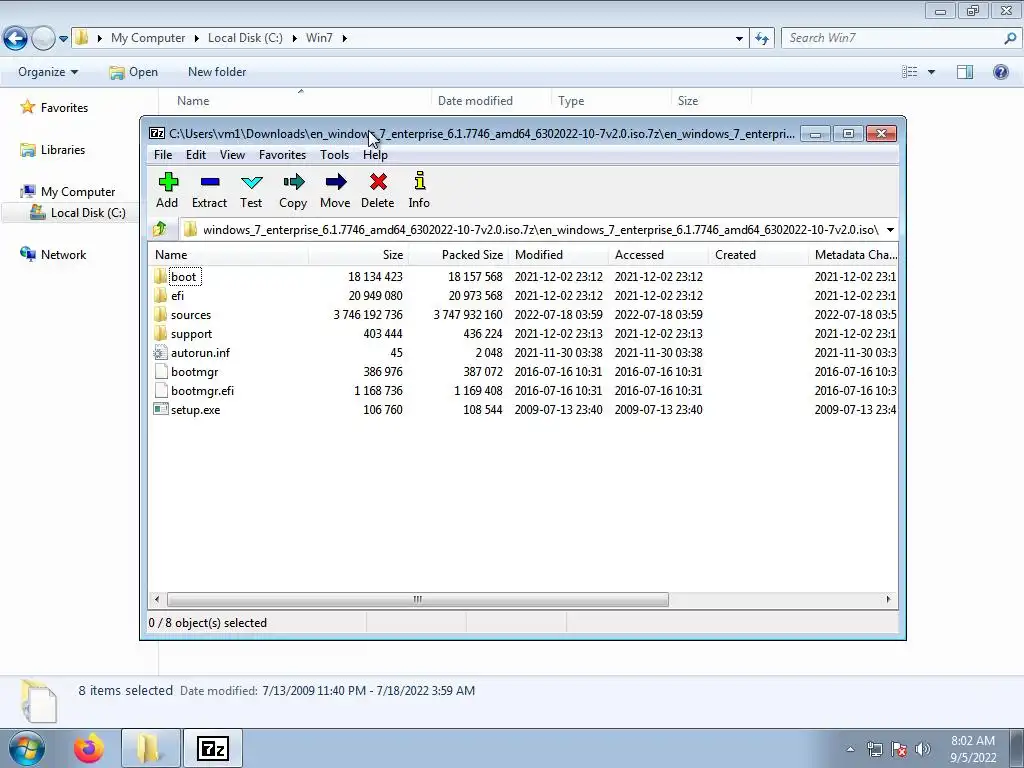Open the Info tool in 7-Zip
This screenshot has width=1024, height=768.
click(x=419, y=182)
